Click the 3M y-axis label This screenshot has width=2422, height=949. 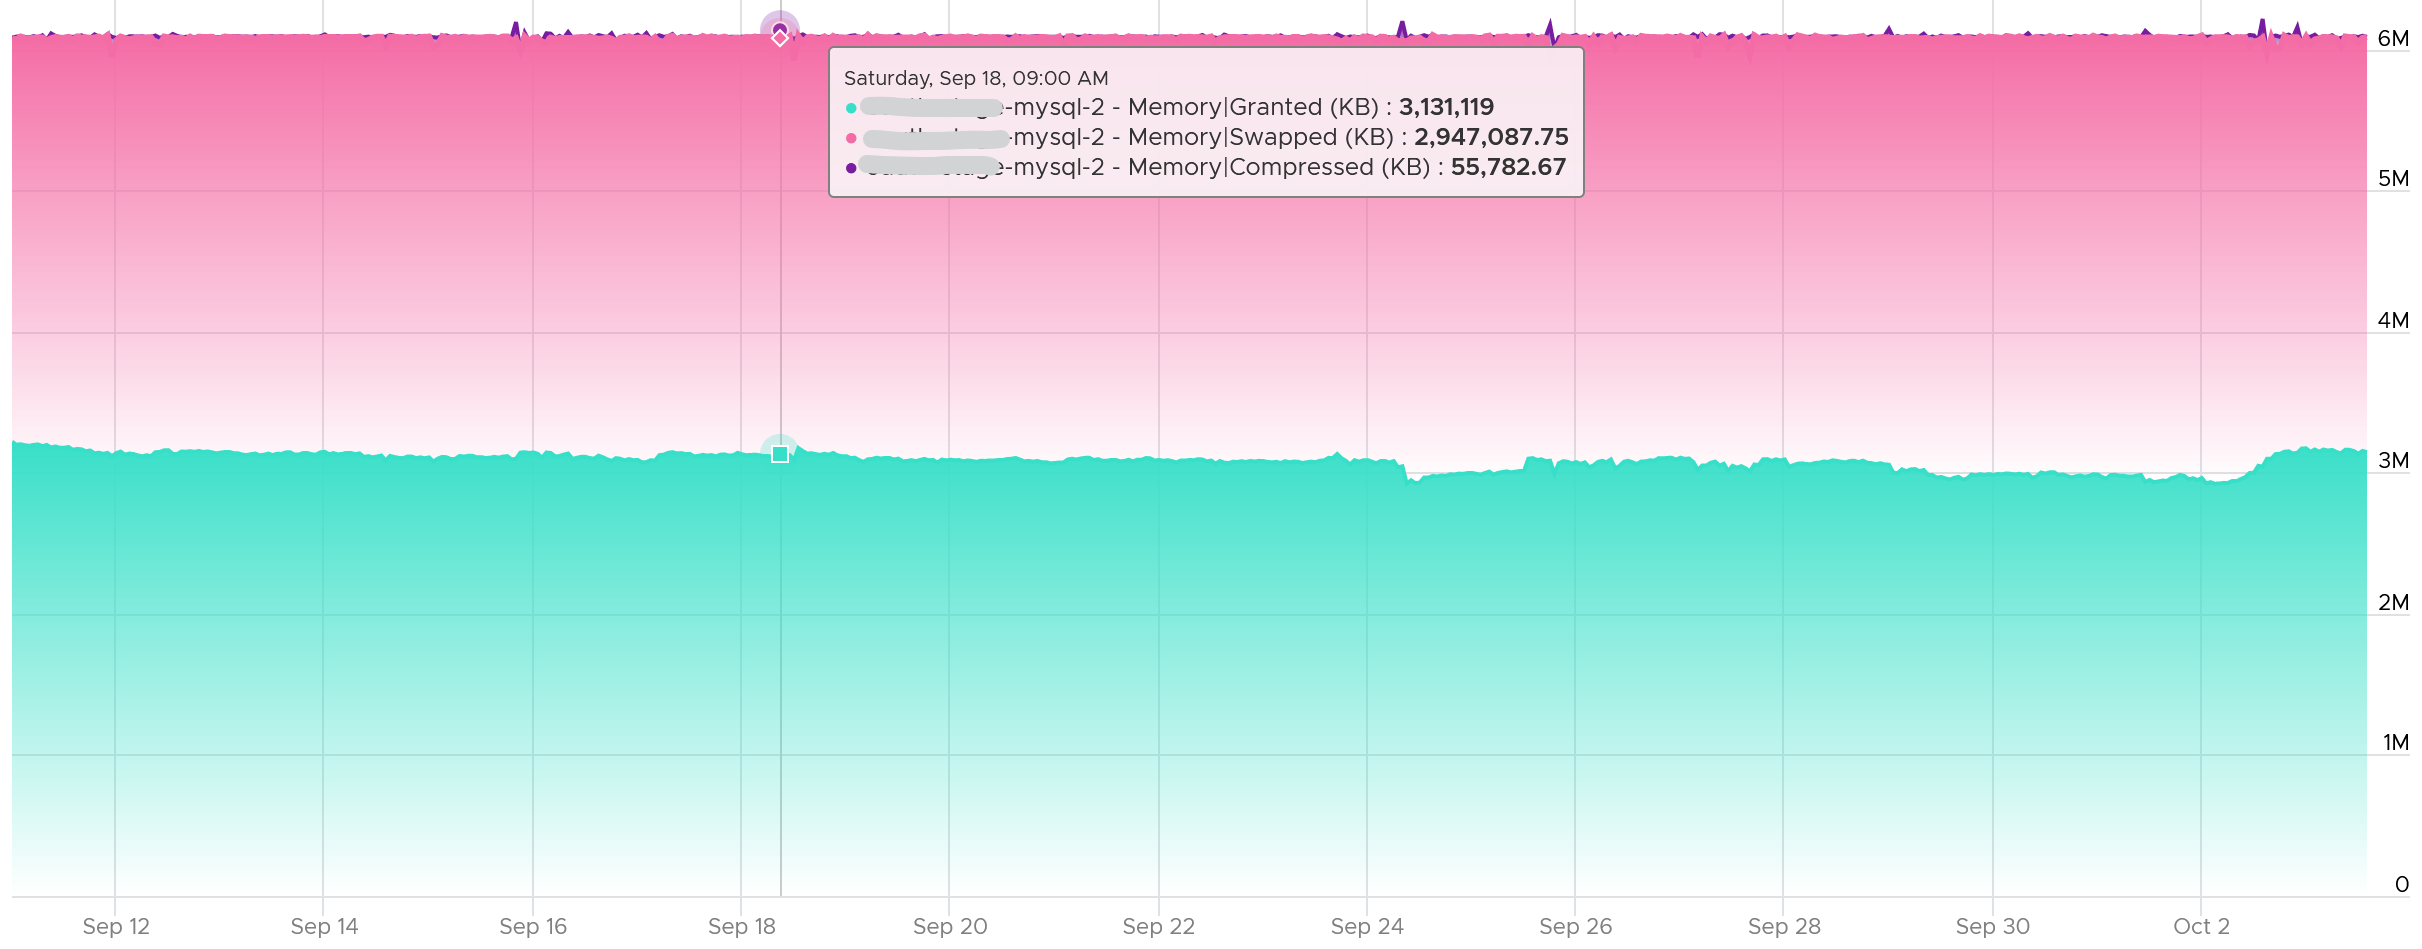coord(2393,460)
